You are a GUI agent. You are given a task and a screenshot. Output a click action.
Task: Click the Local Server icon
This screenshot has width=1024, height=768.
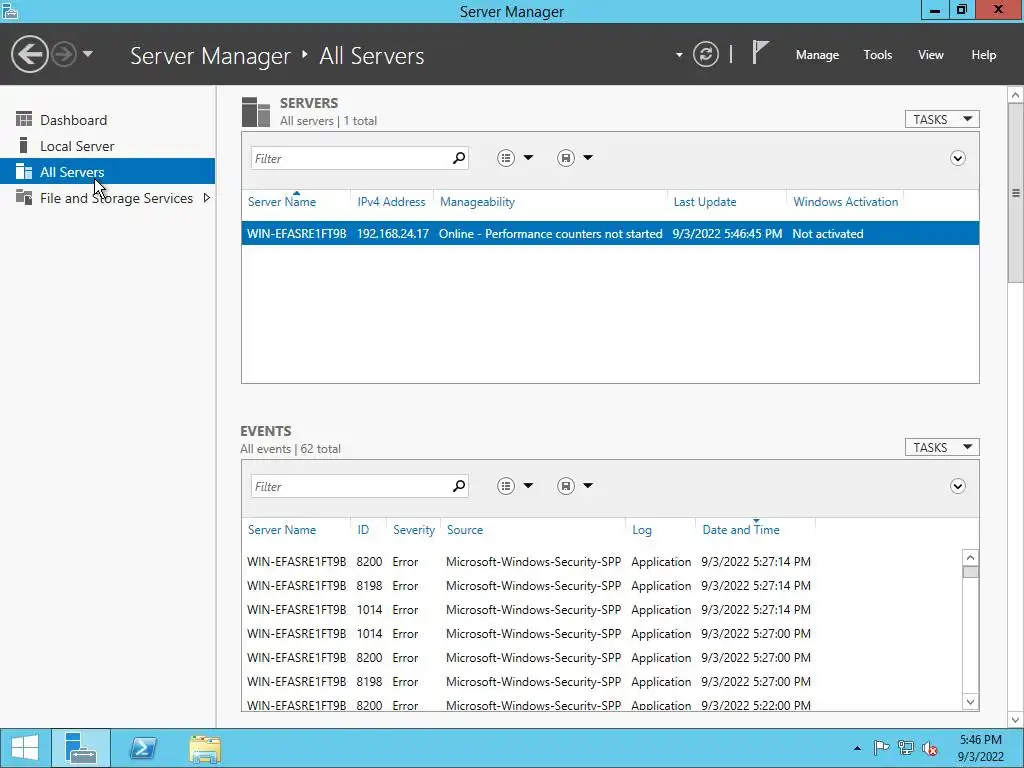(x=24, y=145)
